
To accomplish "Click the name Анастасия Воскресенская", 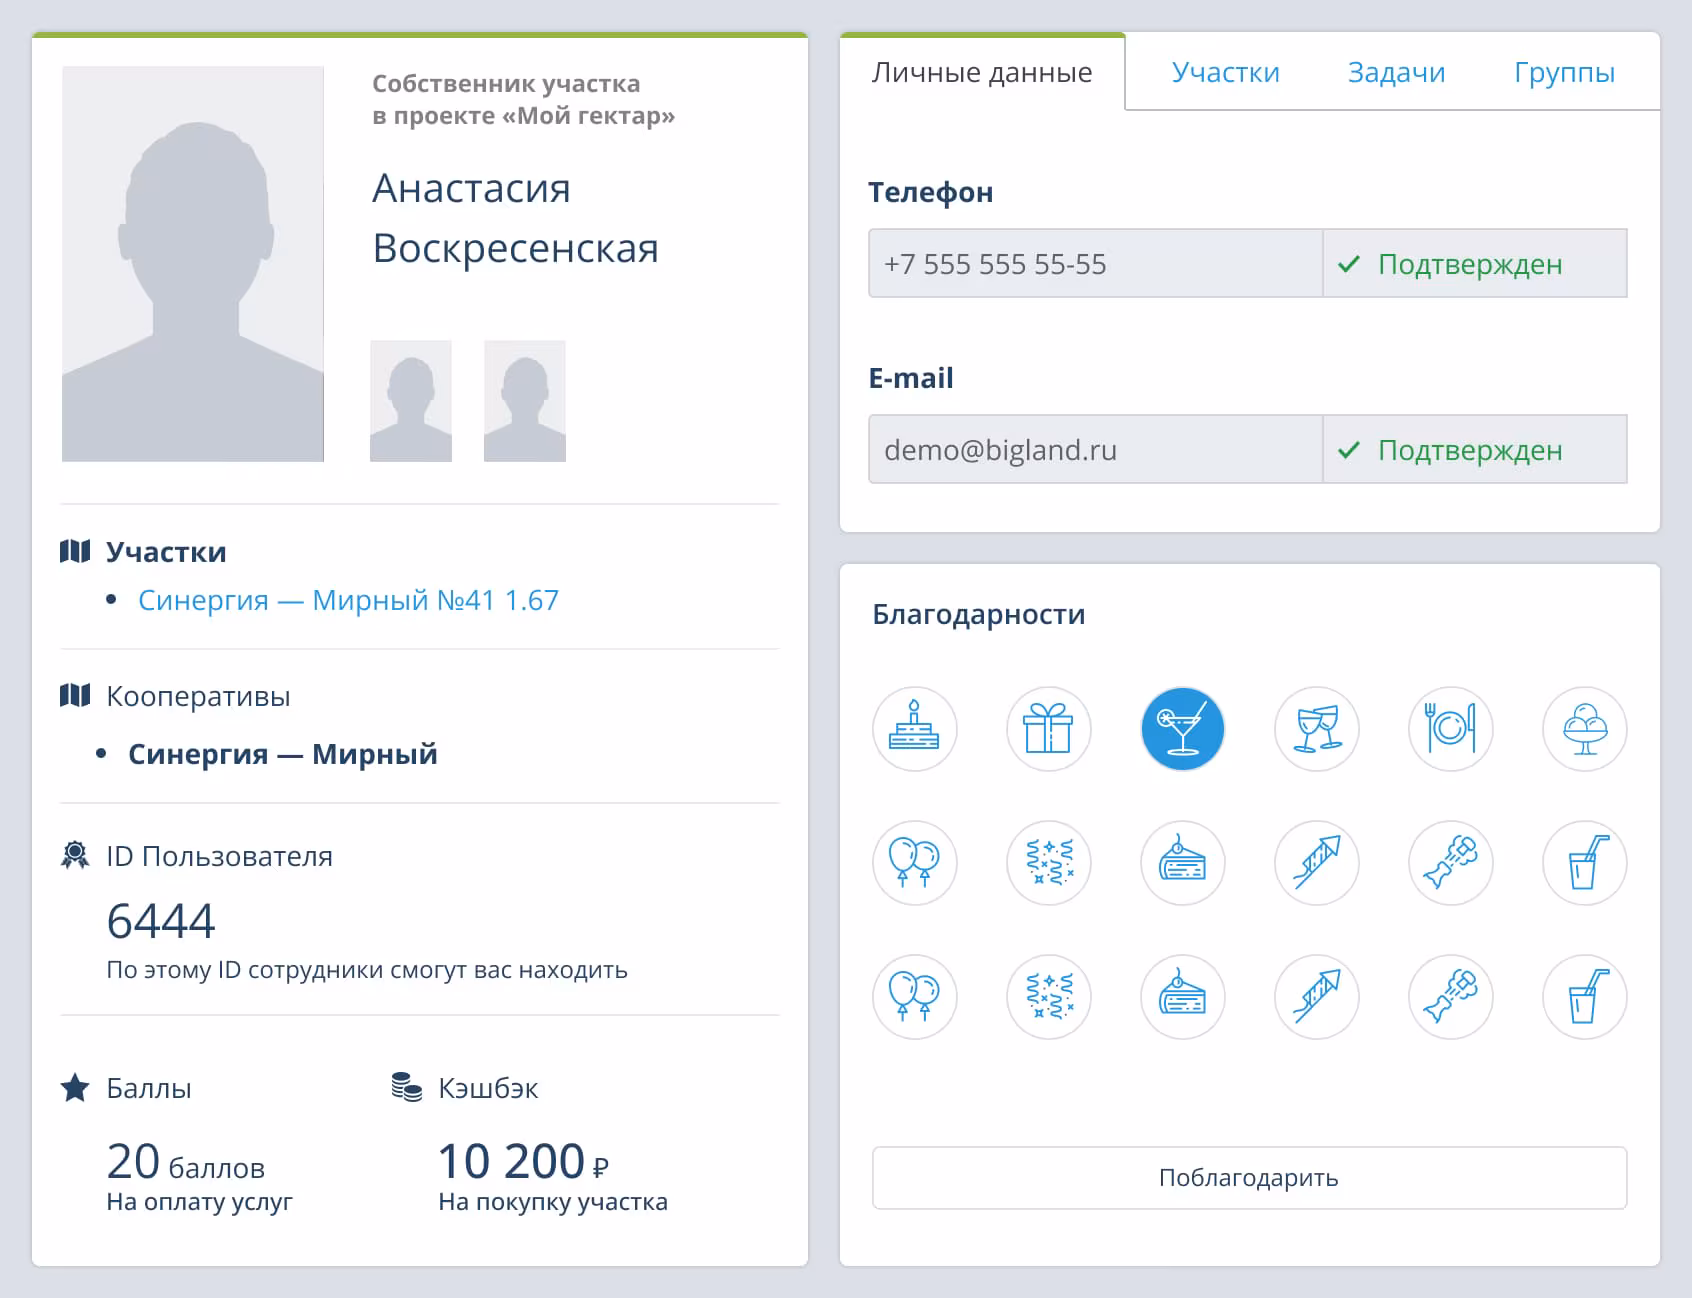I will 515,218.
